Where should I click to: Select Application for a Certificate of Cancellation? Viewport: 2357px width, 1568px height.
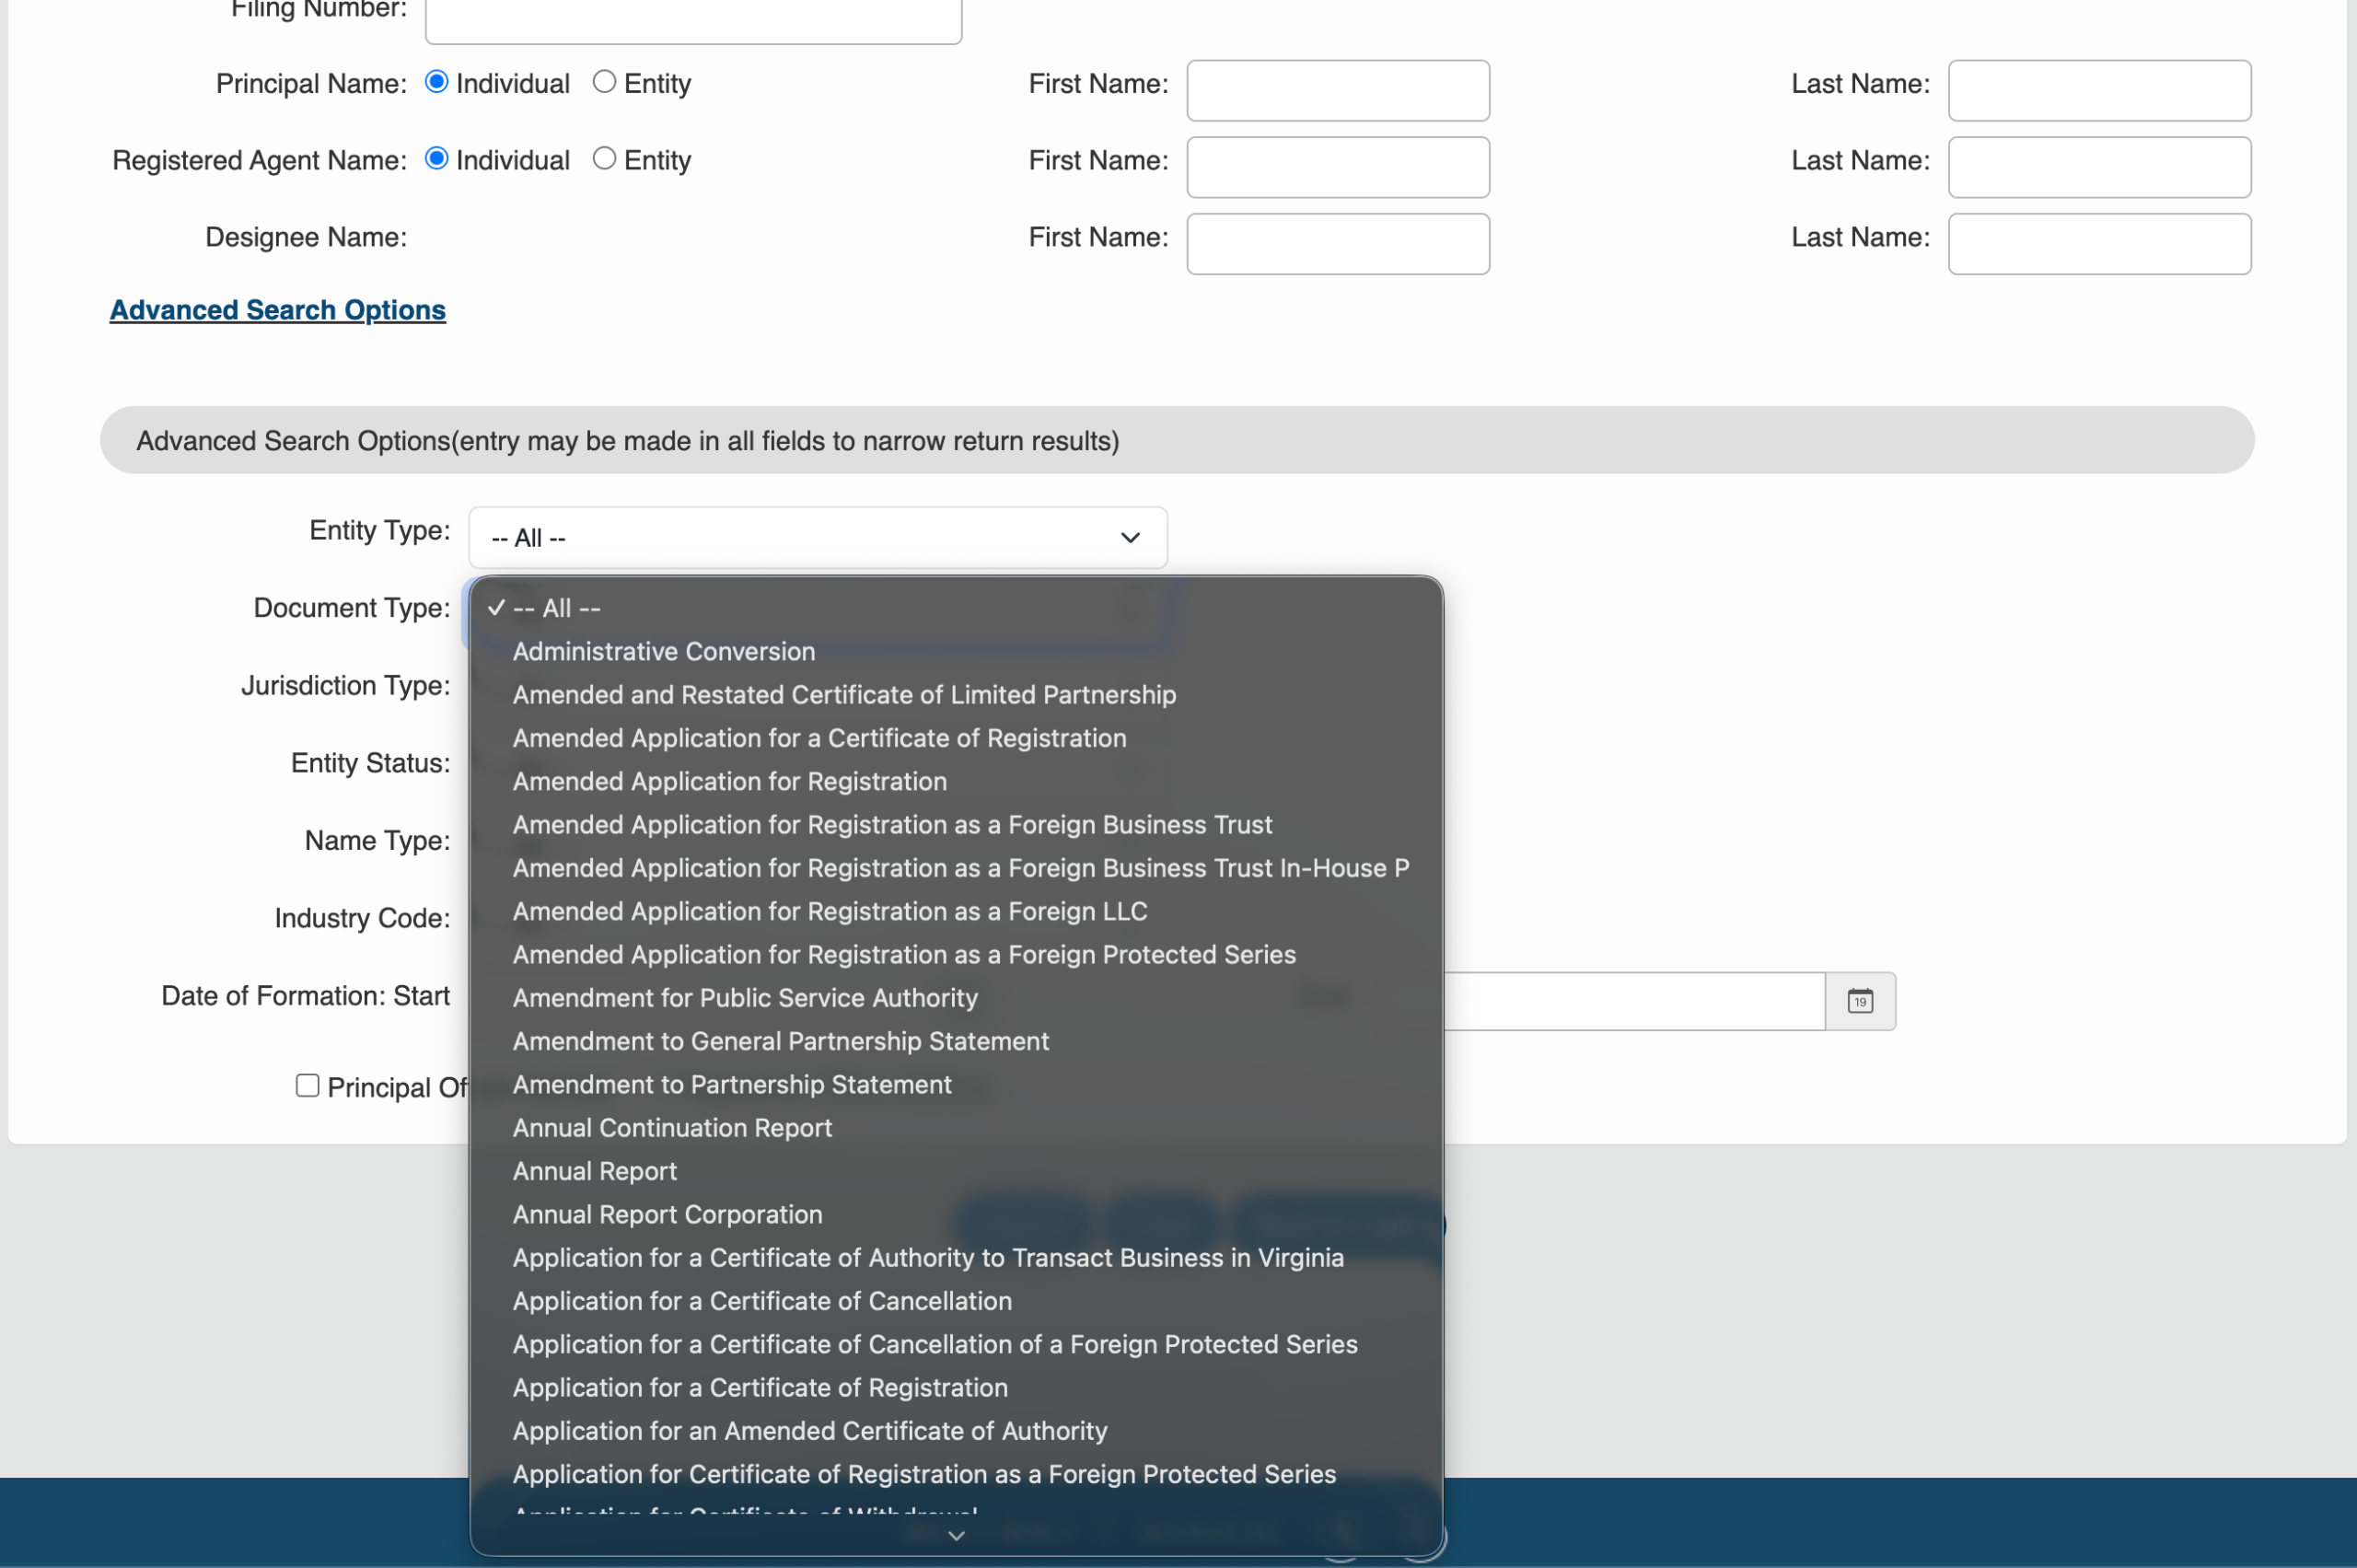coord(956,1301)
